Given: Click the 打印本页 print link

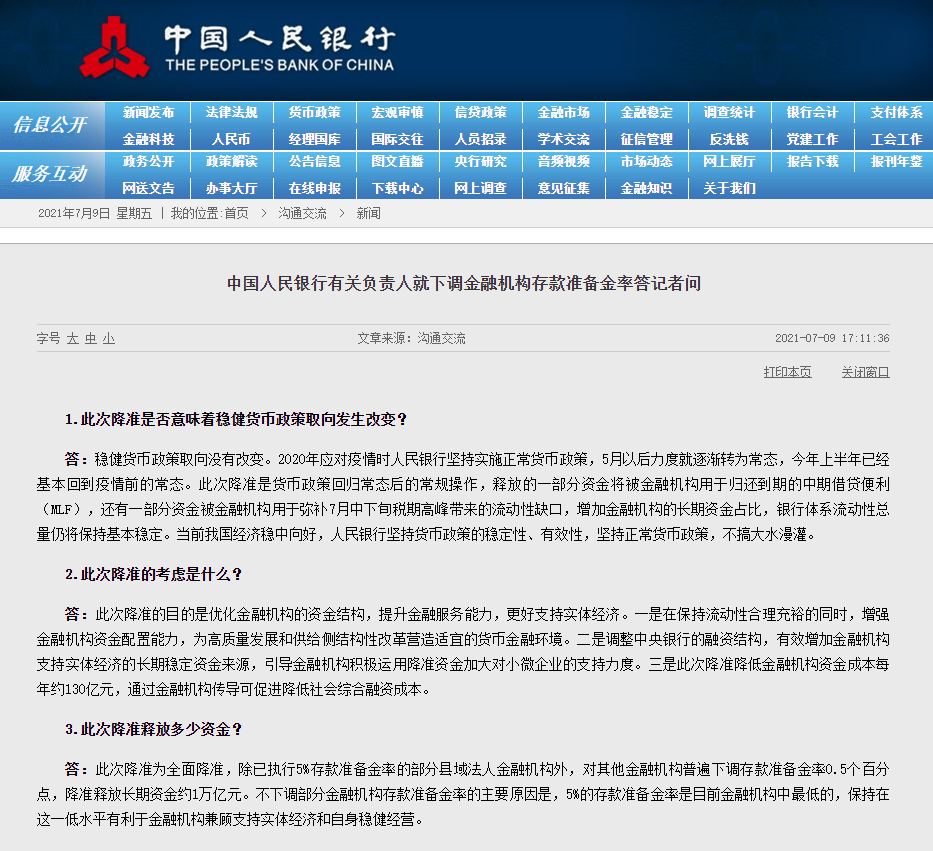Looking at the screenshot, I should coord(787,371).
